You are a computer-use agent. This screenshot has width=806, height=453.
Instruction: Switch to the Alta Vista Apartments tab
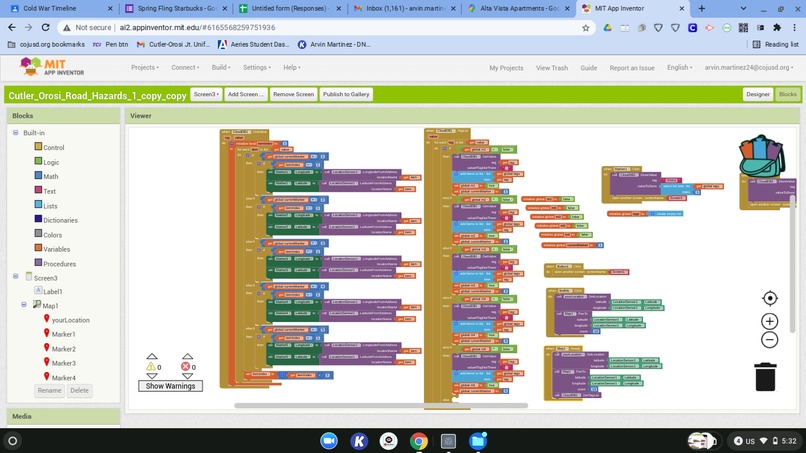(x=519, y=8)
